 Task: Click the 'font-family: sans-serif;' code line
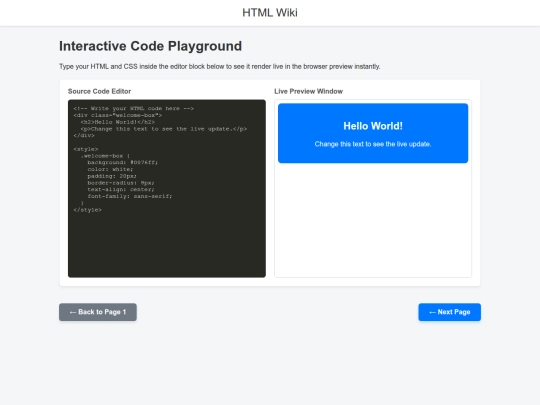point(129,196)
